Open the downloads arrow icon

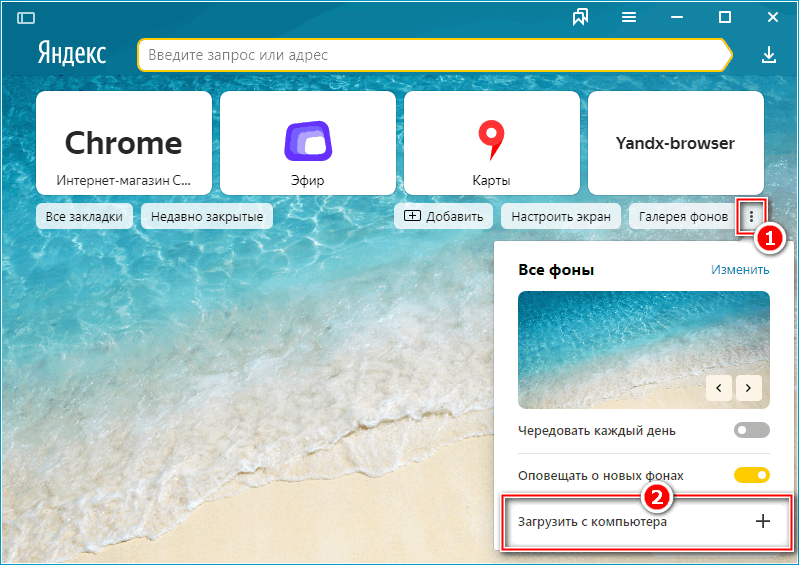768,55
